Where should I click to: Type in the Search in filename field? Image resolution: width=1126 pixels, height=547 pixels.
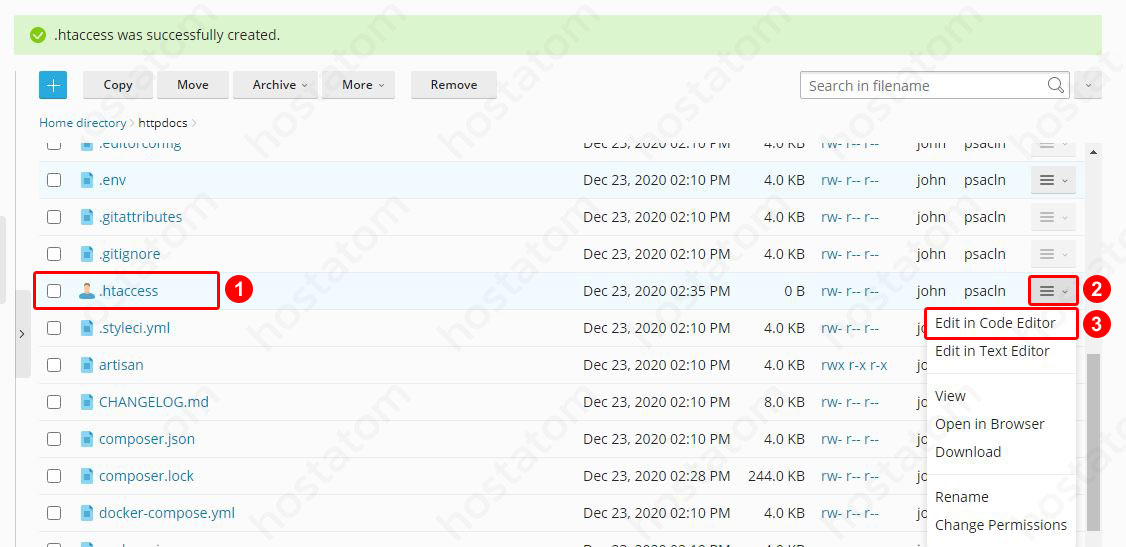pos(920,86)
